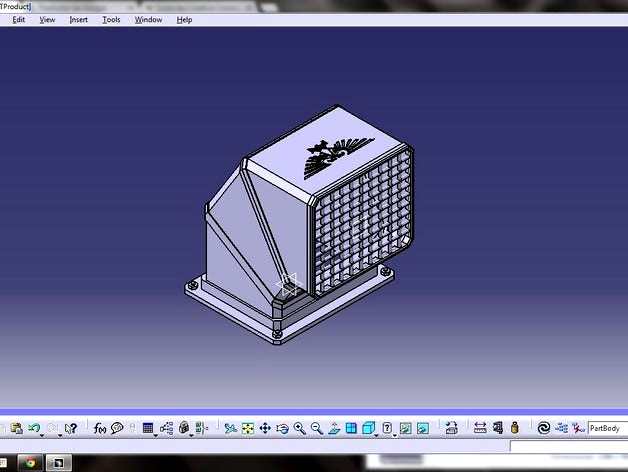Open the Insert menu
This screenshot has width=628, height=472.
(79, 20)
